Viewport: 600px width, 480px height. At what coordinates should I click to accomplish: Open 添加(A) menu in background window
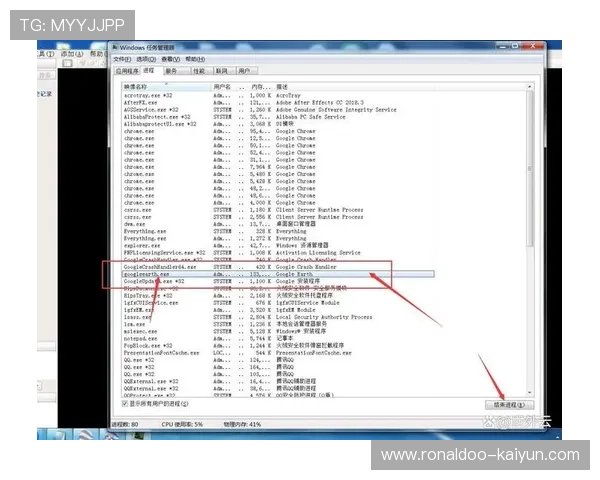(72, 54)
